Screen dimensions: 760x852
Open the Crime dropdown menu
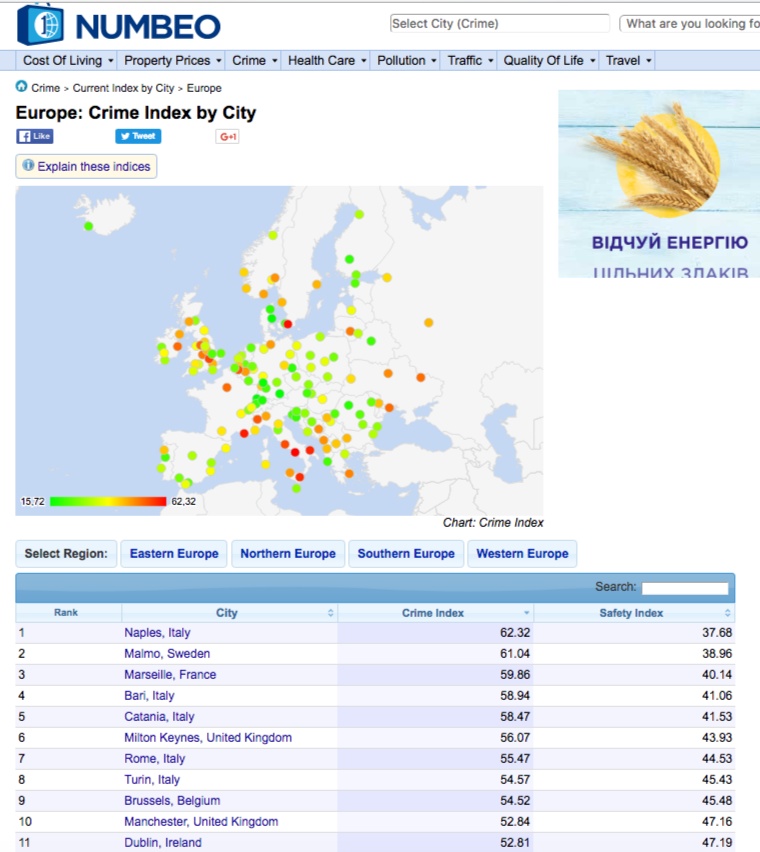point(255,60)
